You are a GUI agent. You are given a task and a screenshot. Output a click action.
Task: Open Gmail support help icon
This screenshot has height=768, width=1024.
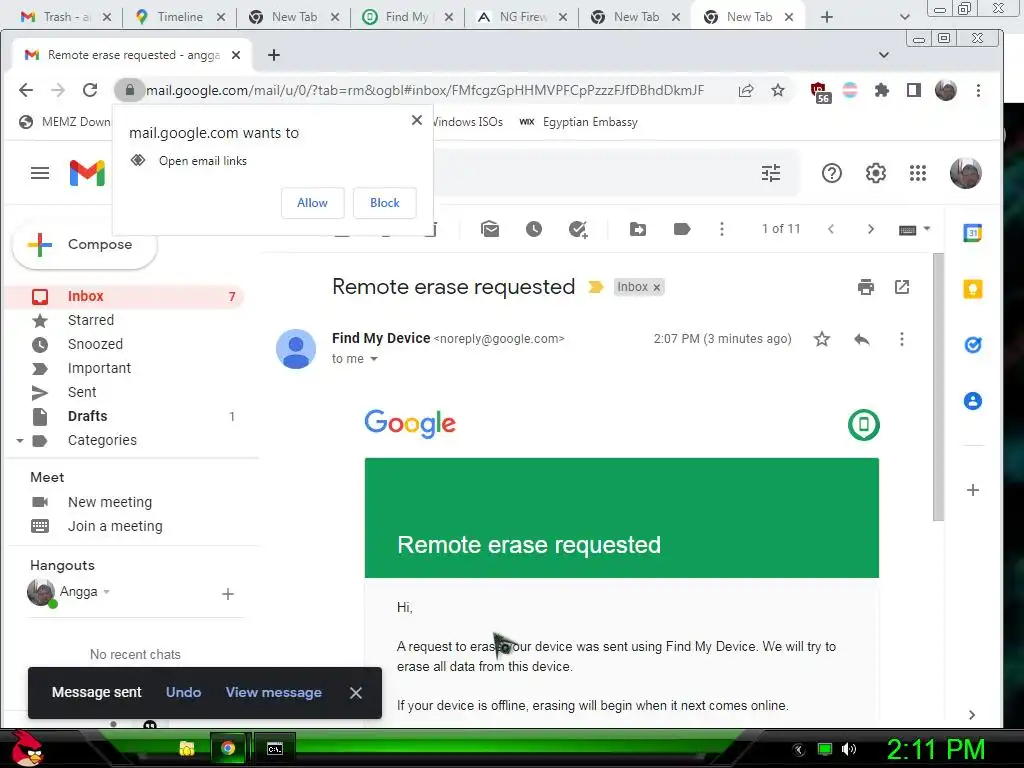pyautogui.click(x=831, y=173)
